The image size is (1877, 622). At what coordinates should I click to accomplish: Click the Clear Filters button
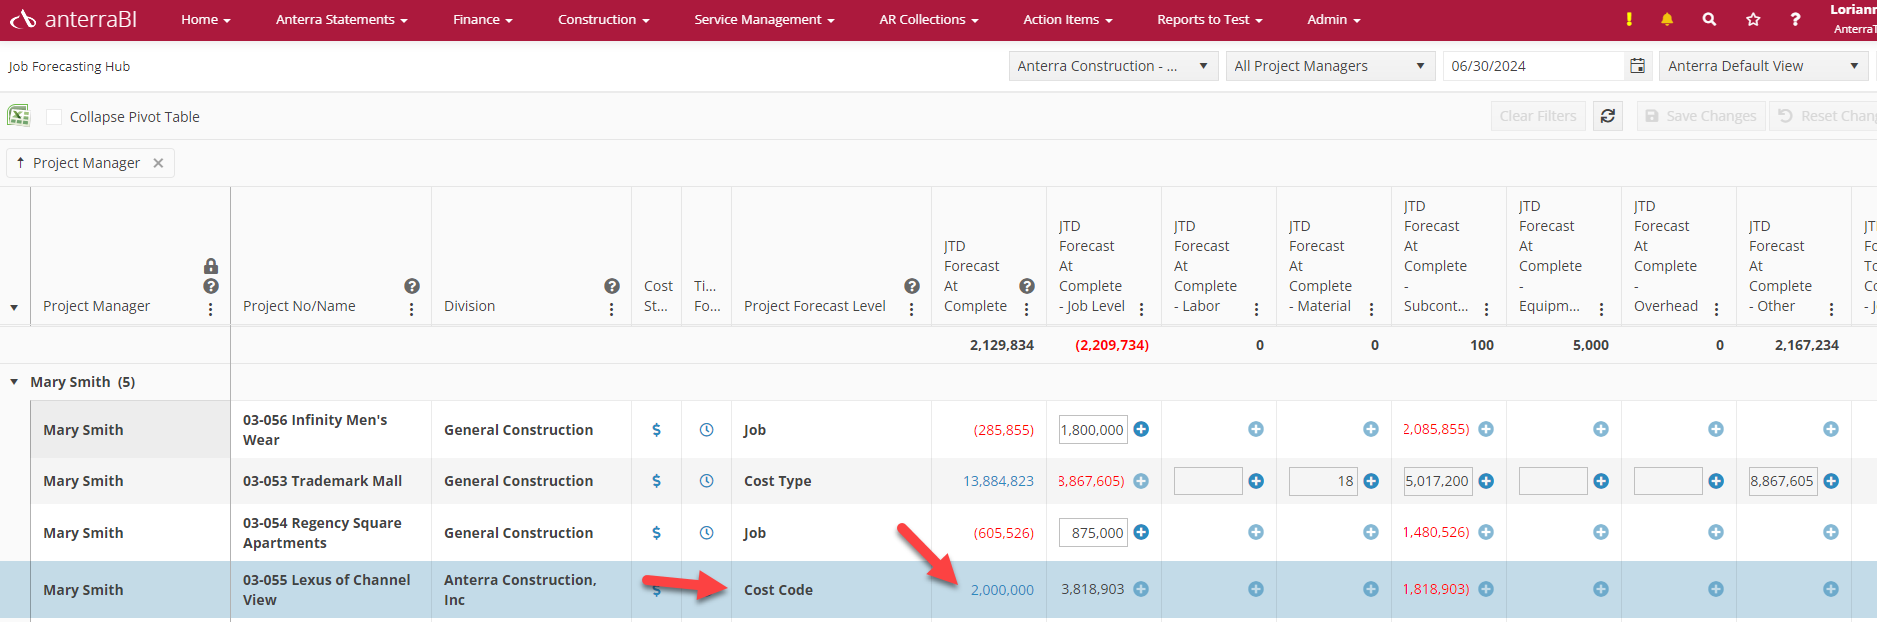pos(1538,116)
